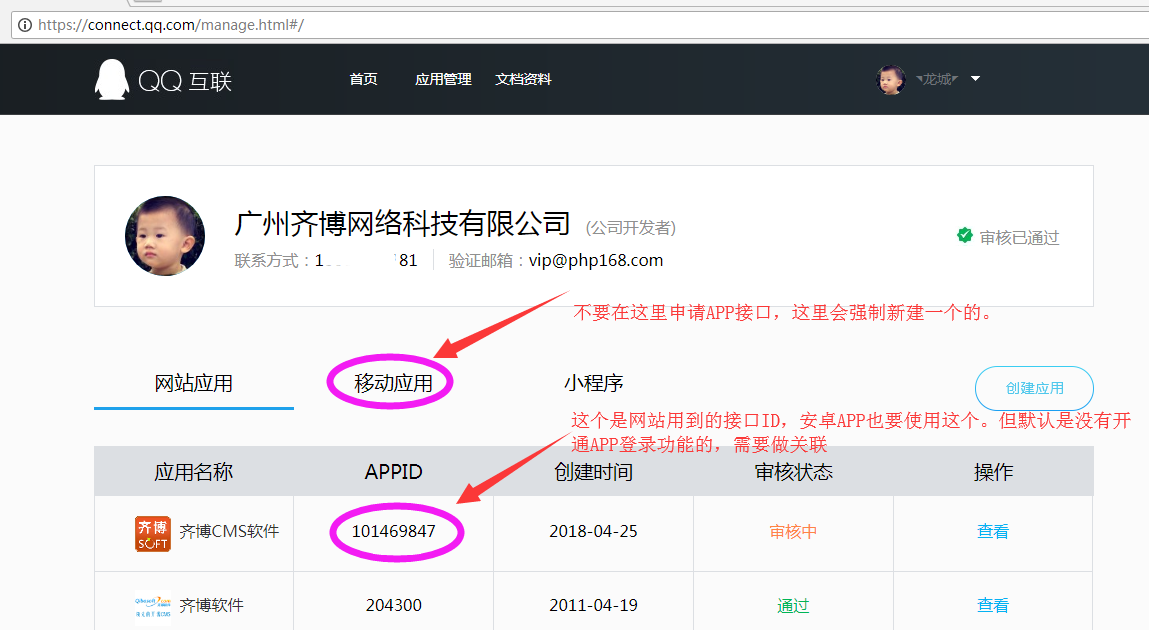Click the green 审核已通过 checkmark icon
1149x630 pixels.
[964, 236]
